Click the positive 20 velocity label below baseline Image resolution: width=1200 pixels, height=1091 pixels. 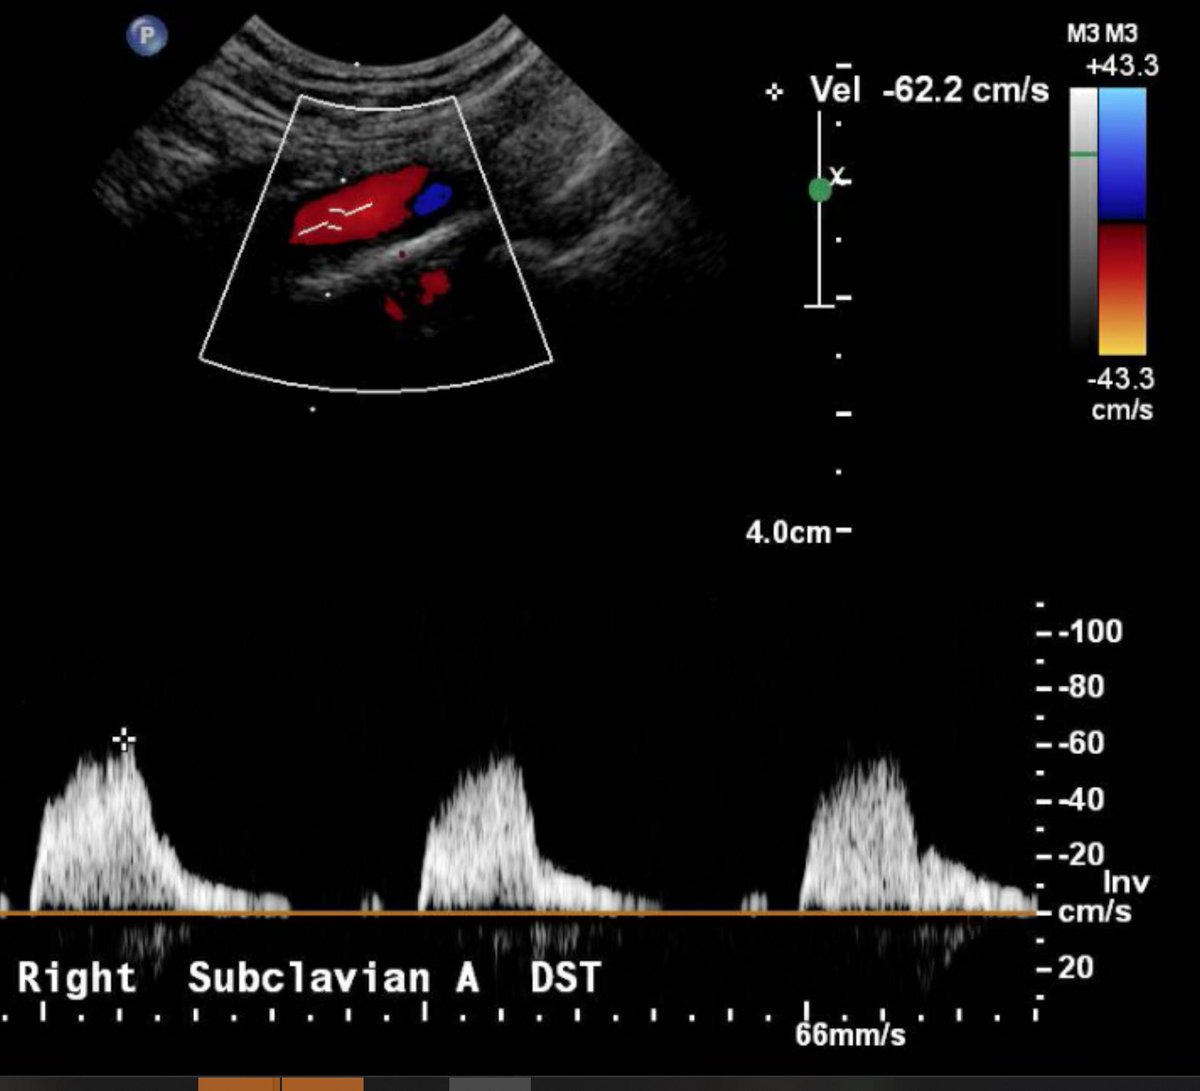click(1078, 968)
